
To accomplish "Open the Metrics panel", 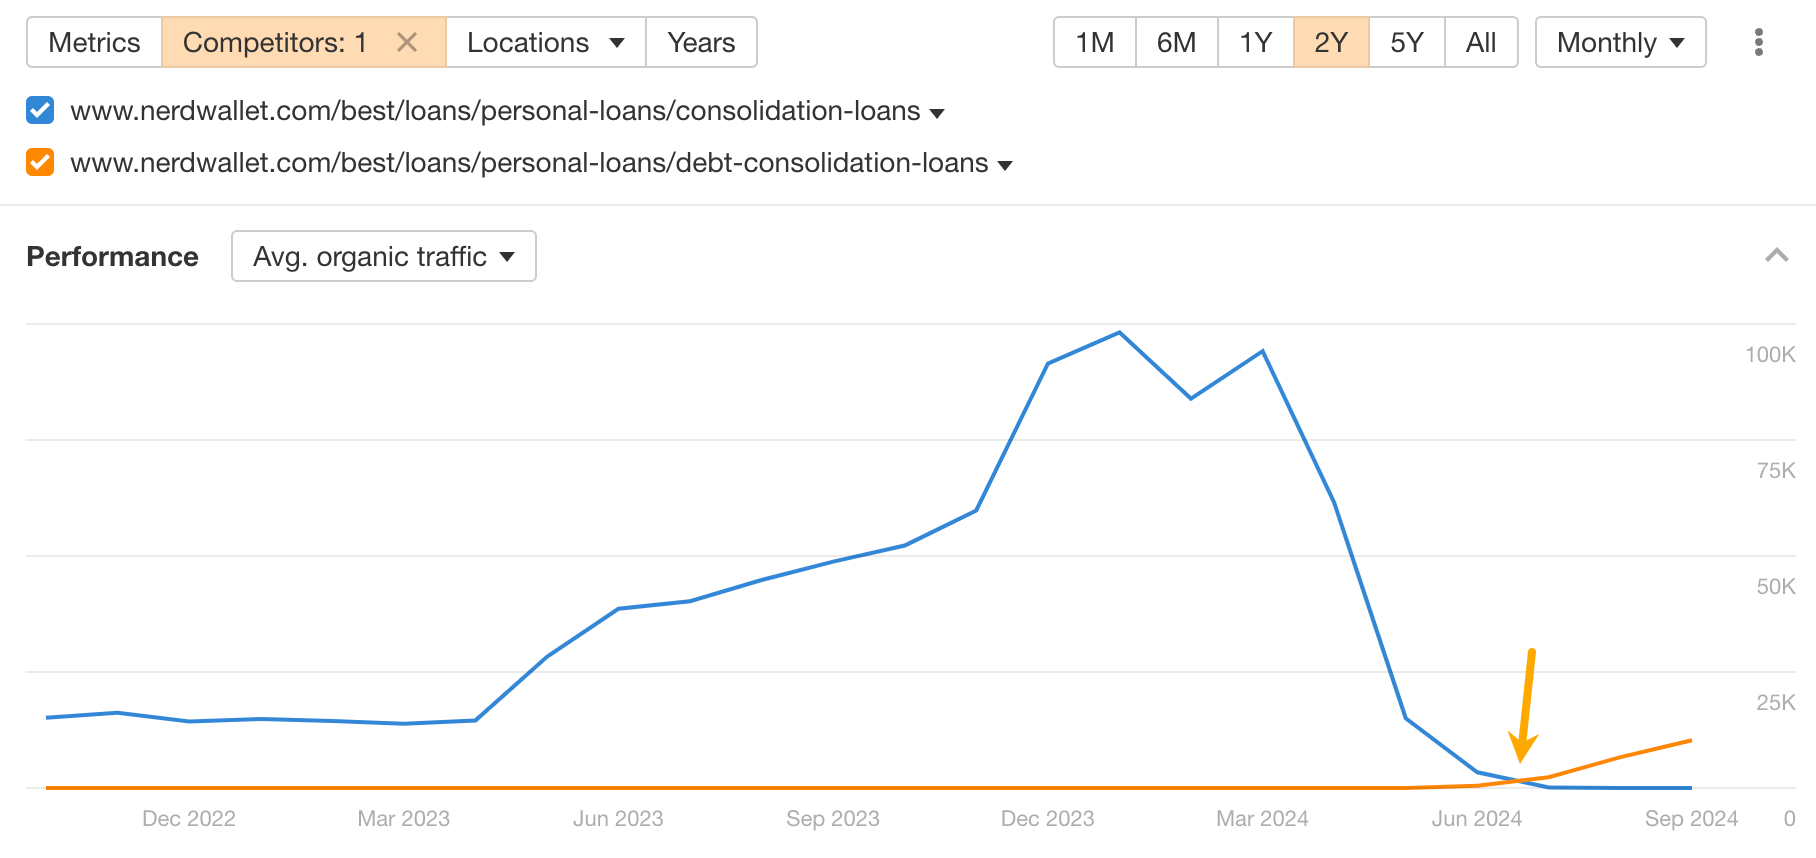I will pos(94,42).
